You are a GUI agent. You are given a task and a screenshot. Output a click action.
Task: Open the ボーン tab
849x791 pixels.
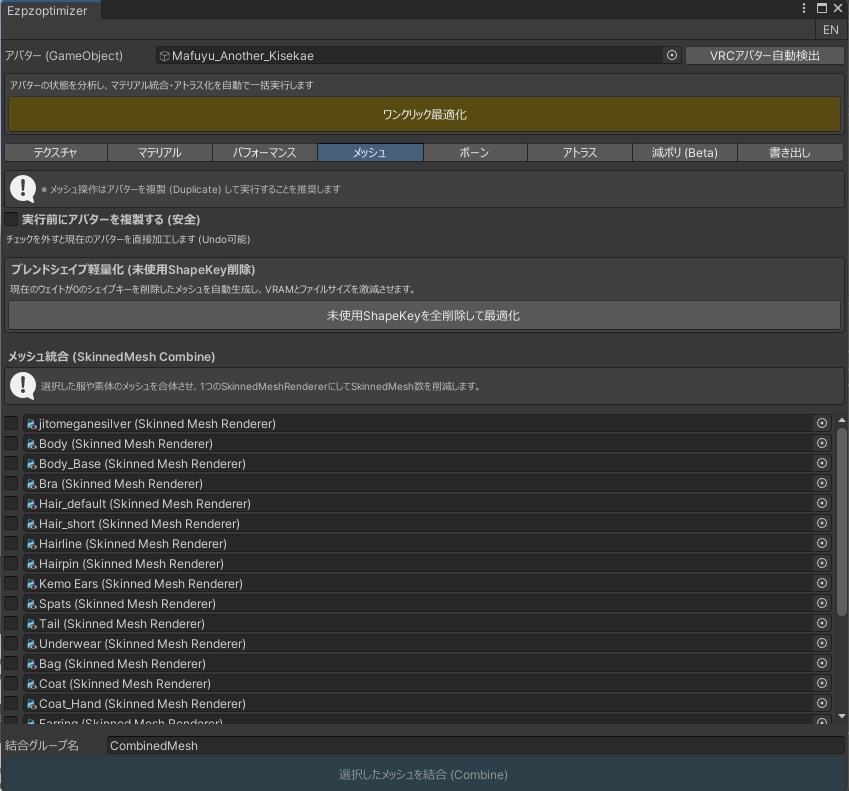[x=474, y=153]
